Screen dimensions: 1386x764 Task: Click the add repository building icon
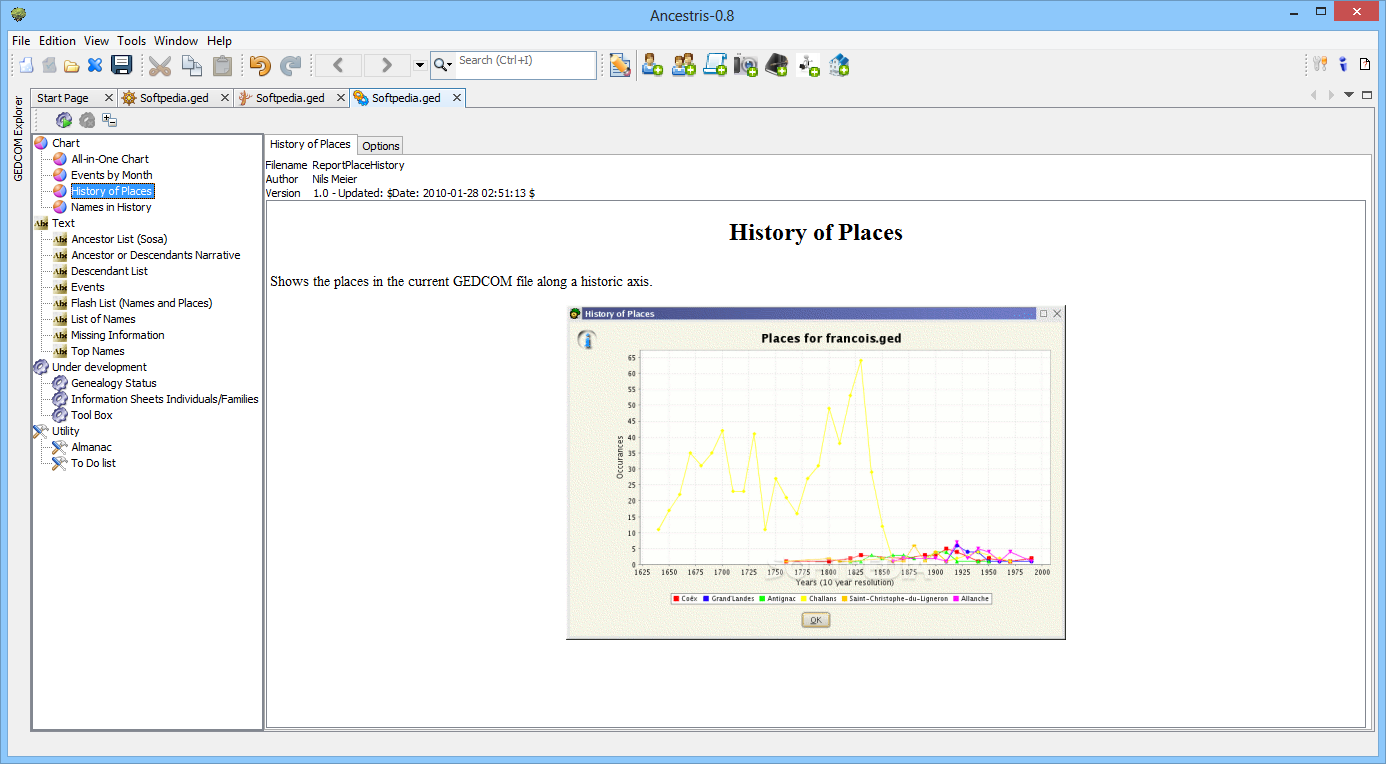coord(839,66)
